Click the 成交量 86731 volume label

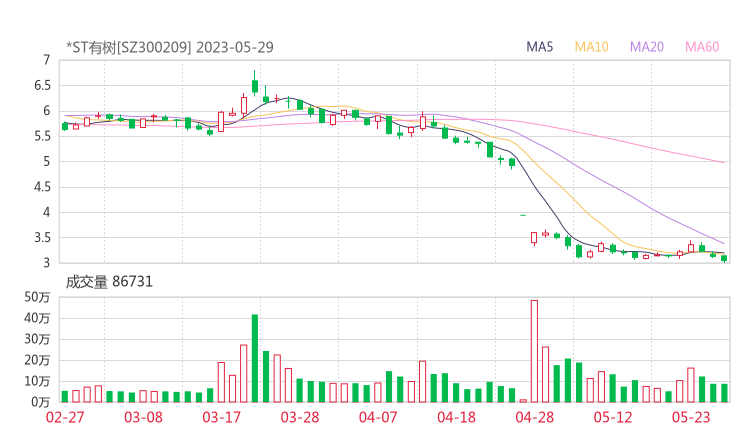click(109, 282)
